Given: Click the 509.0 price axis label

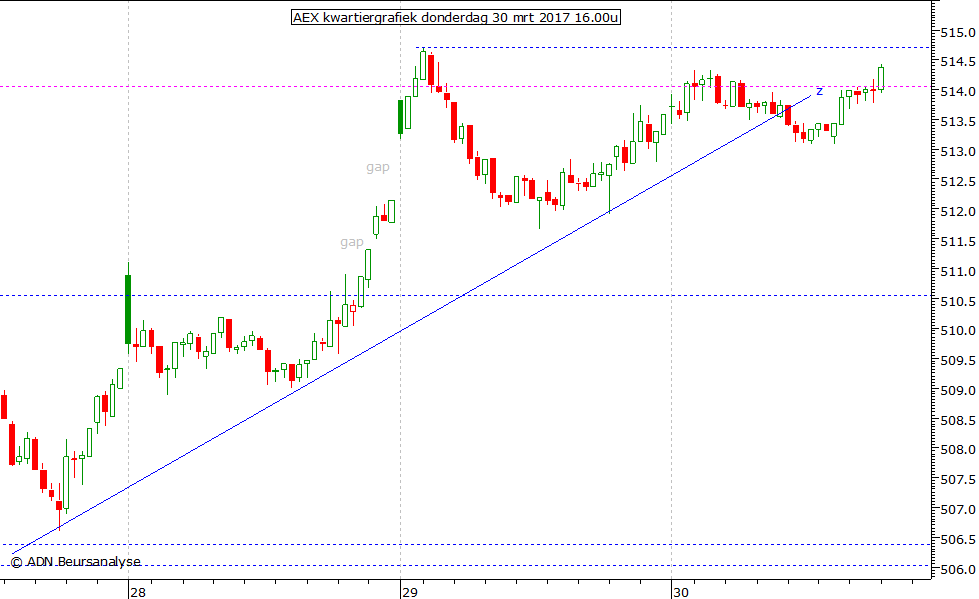Looking at the screenshot, I should (958, 390).
